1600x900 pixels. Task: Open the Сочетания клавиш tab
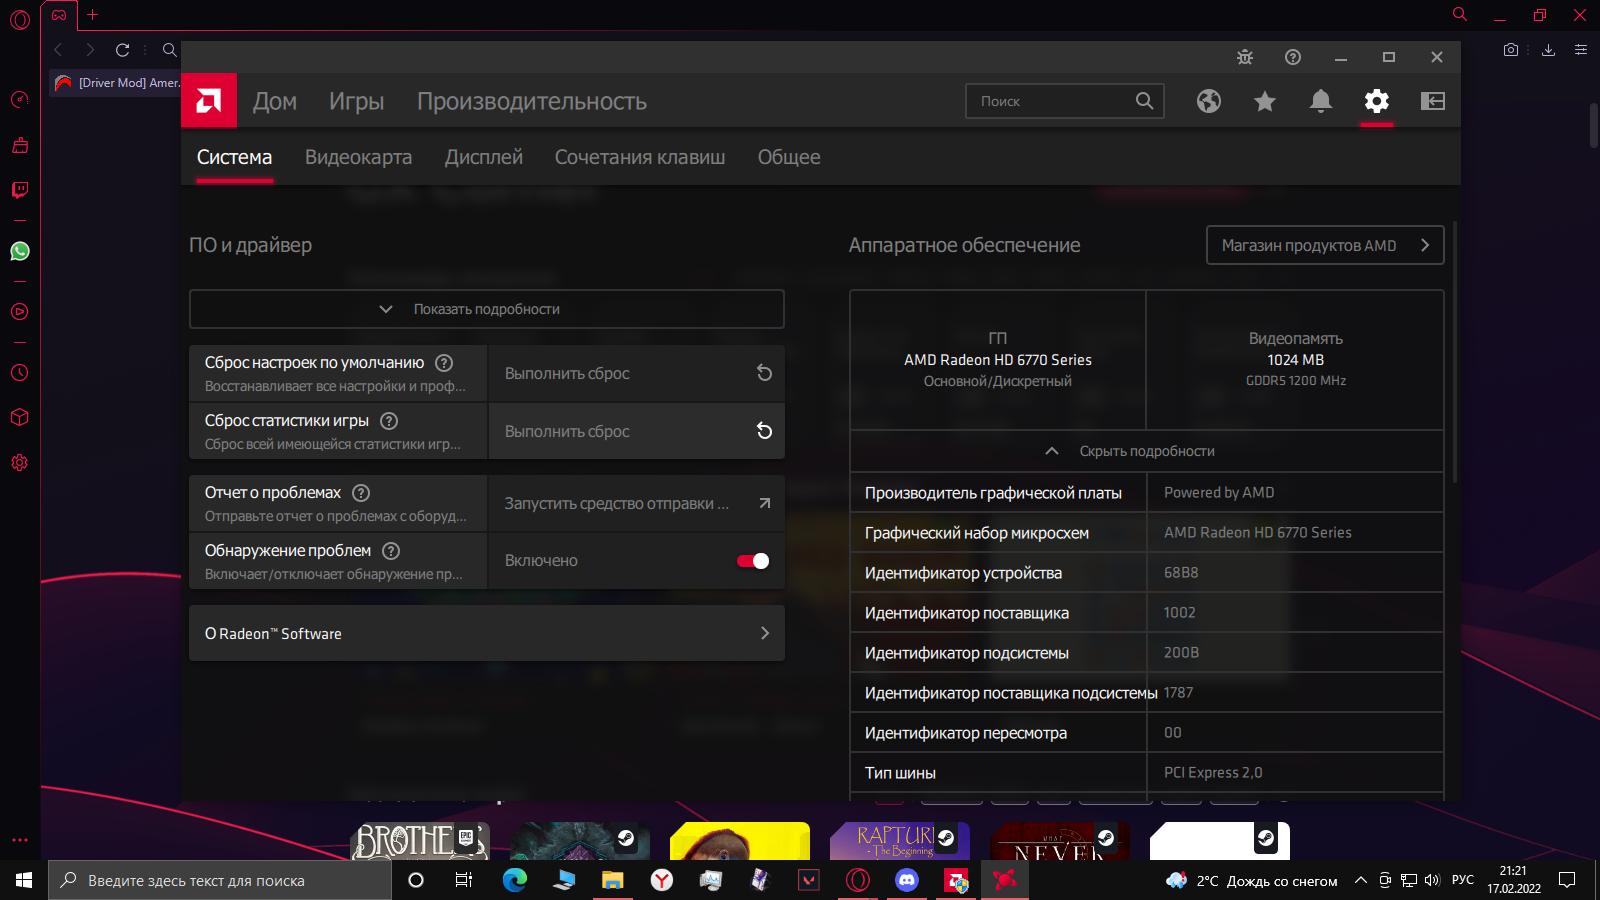(640, 157)
